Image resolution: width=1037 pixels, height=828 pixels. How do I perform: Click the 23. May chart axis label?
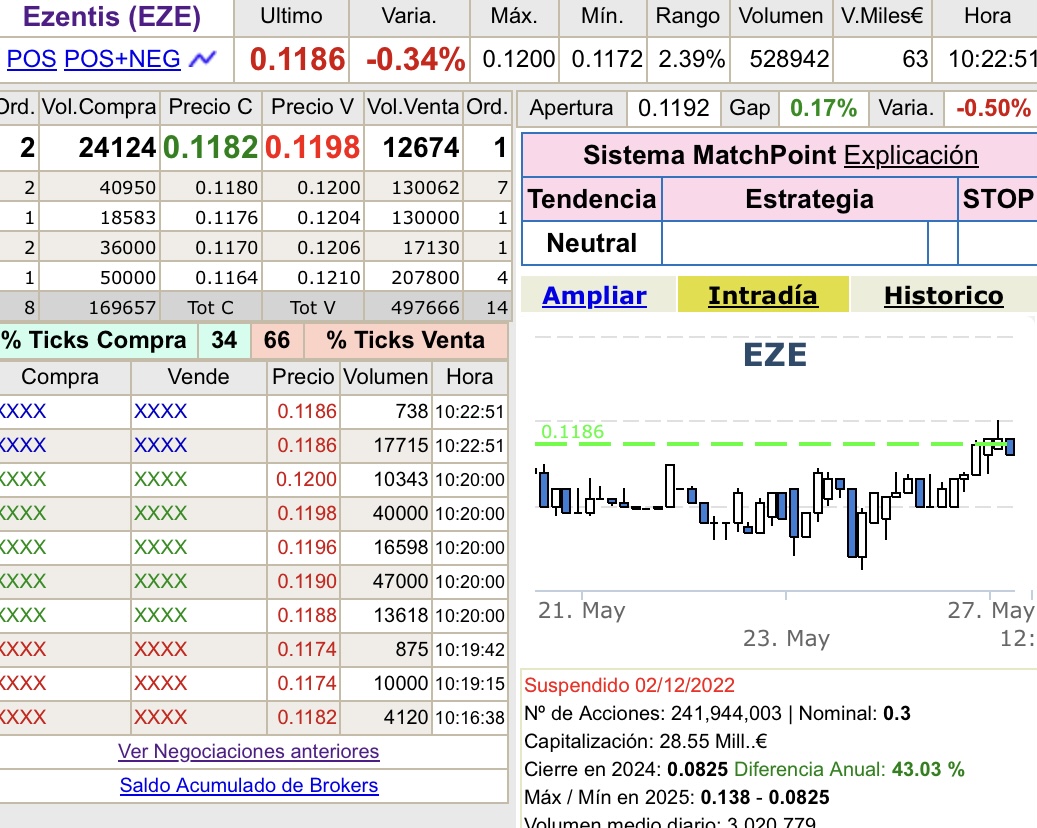click(786, 638)
